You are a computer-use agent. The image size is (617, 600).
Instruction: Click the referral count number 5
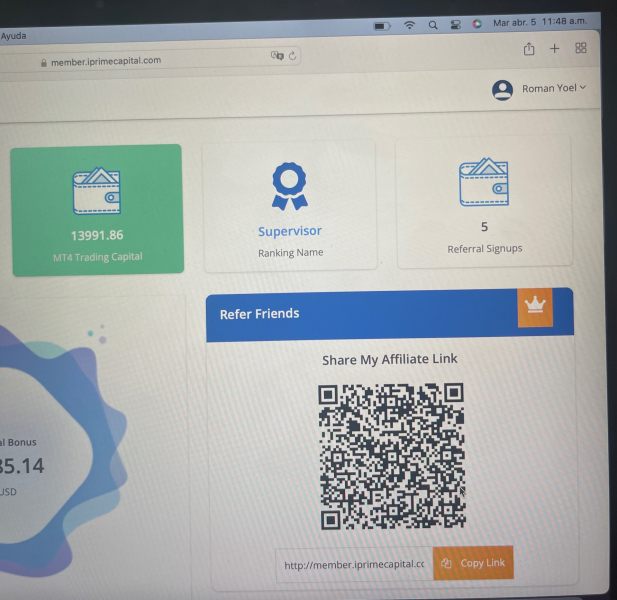(x=484, y=227)
